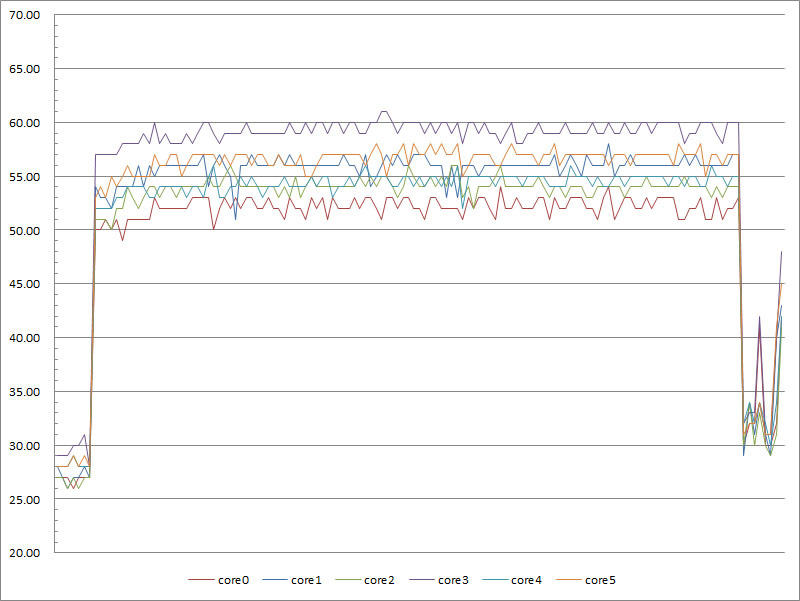Viewport: 800px width, 601px height.
Task: Click the 20.00 axis label
Action: pos(24,553)
